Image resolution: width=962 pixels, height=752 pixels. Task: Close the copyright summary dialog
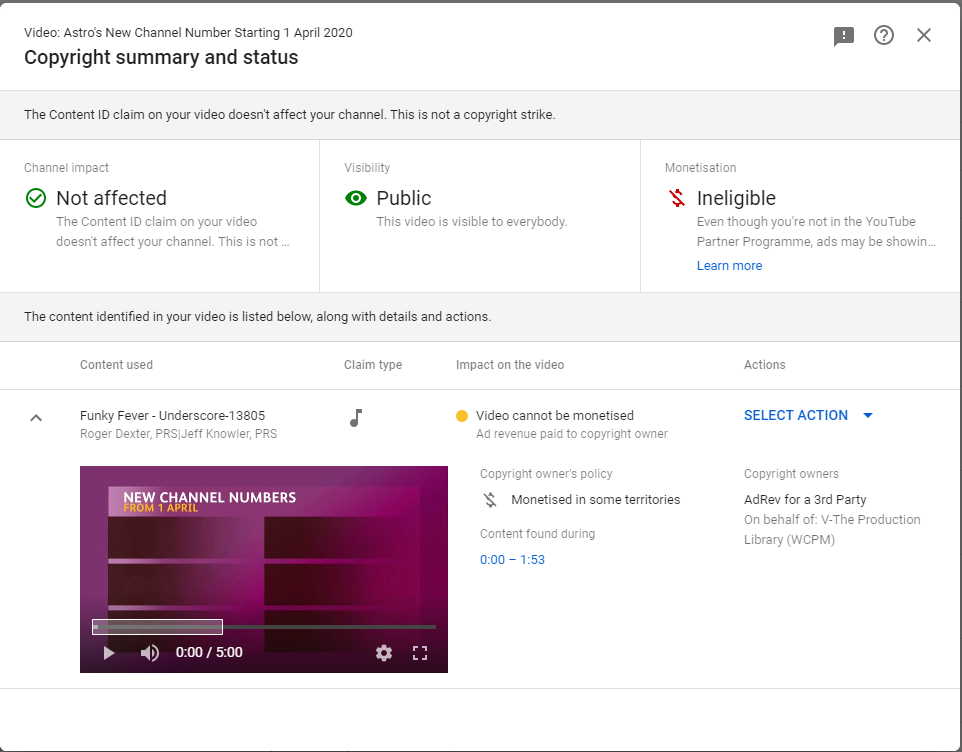[x=923, y=36]
